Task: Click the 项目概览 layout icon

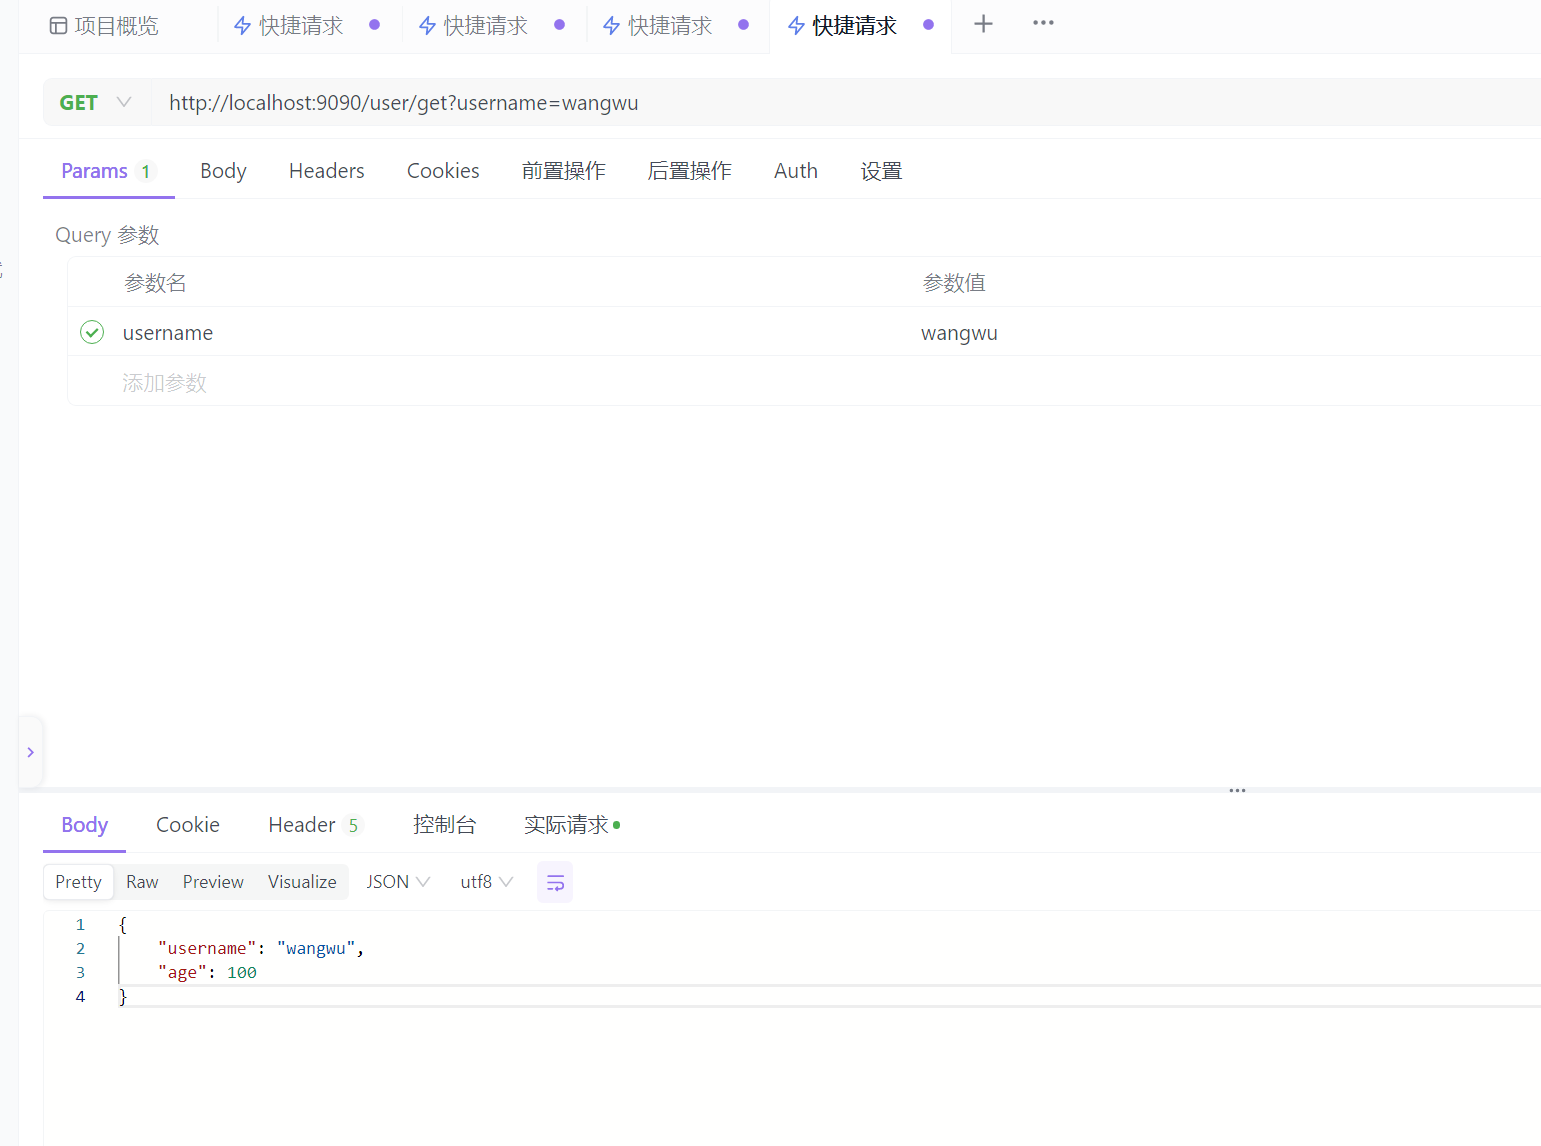Action: [x=58, y=26]
